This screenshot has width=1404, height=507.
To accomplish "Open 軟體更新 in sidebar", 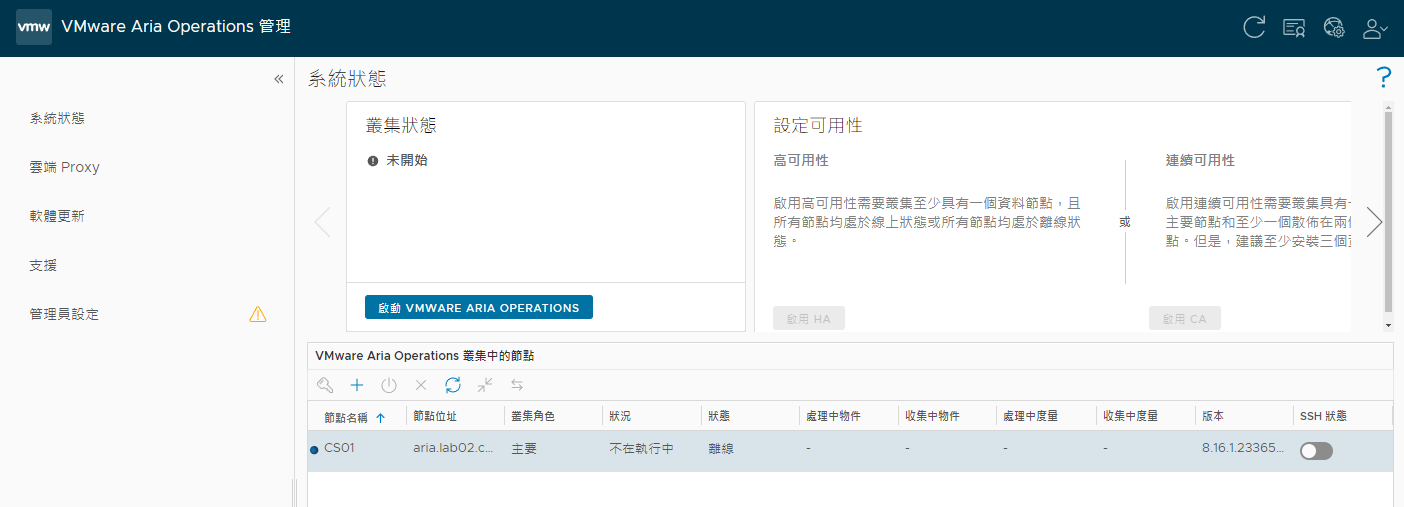I will (57, 216).
